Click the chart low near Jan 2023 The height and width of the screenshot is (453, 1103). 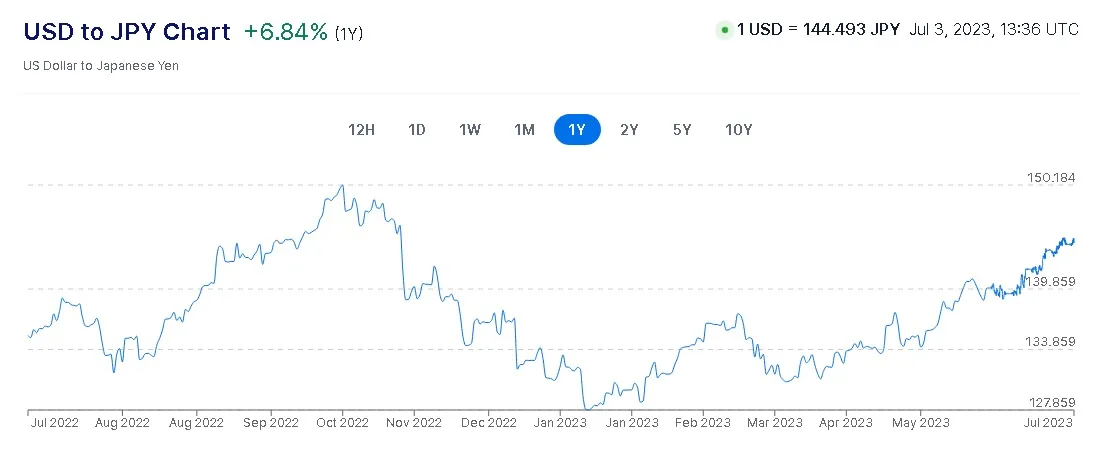587,407
